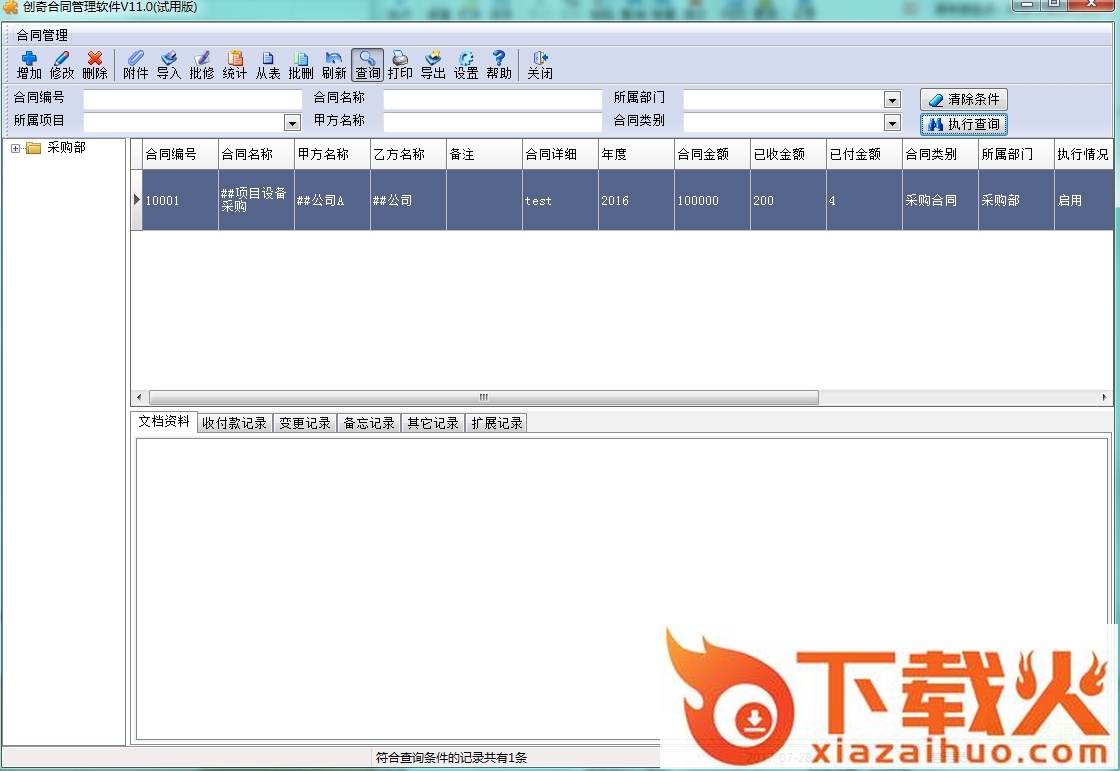
Task: Open the 所属部门 dropdown list
Action: [892, 100]
